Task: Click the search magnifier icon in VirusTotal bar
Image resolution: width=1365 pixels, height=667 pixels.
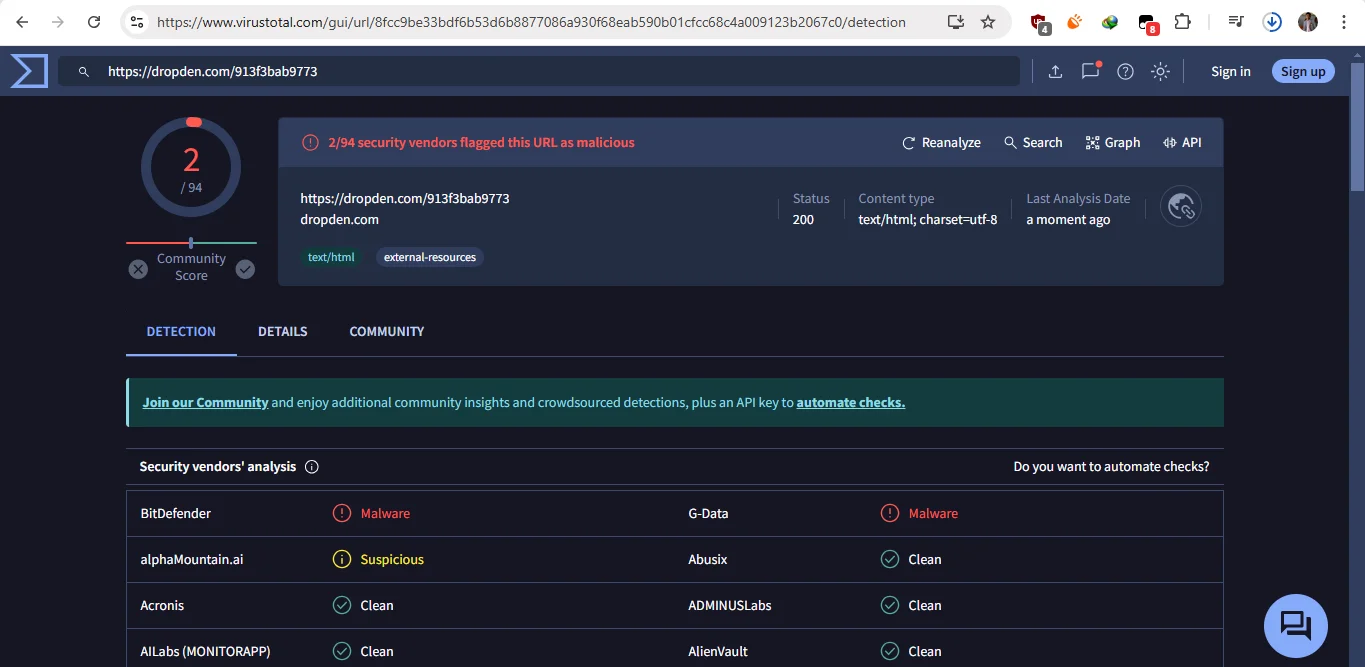Action: (x=85, y=72)
